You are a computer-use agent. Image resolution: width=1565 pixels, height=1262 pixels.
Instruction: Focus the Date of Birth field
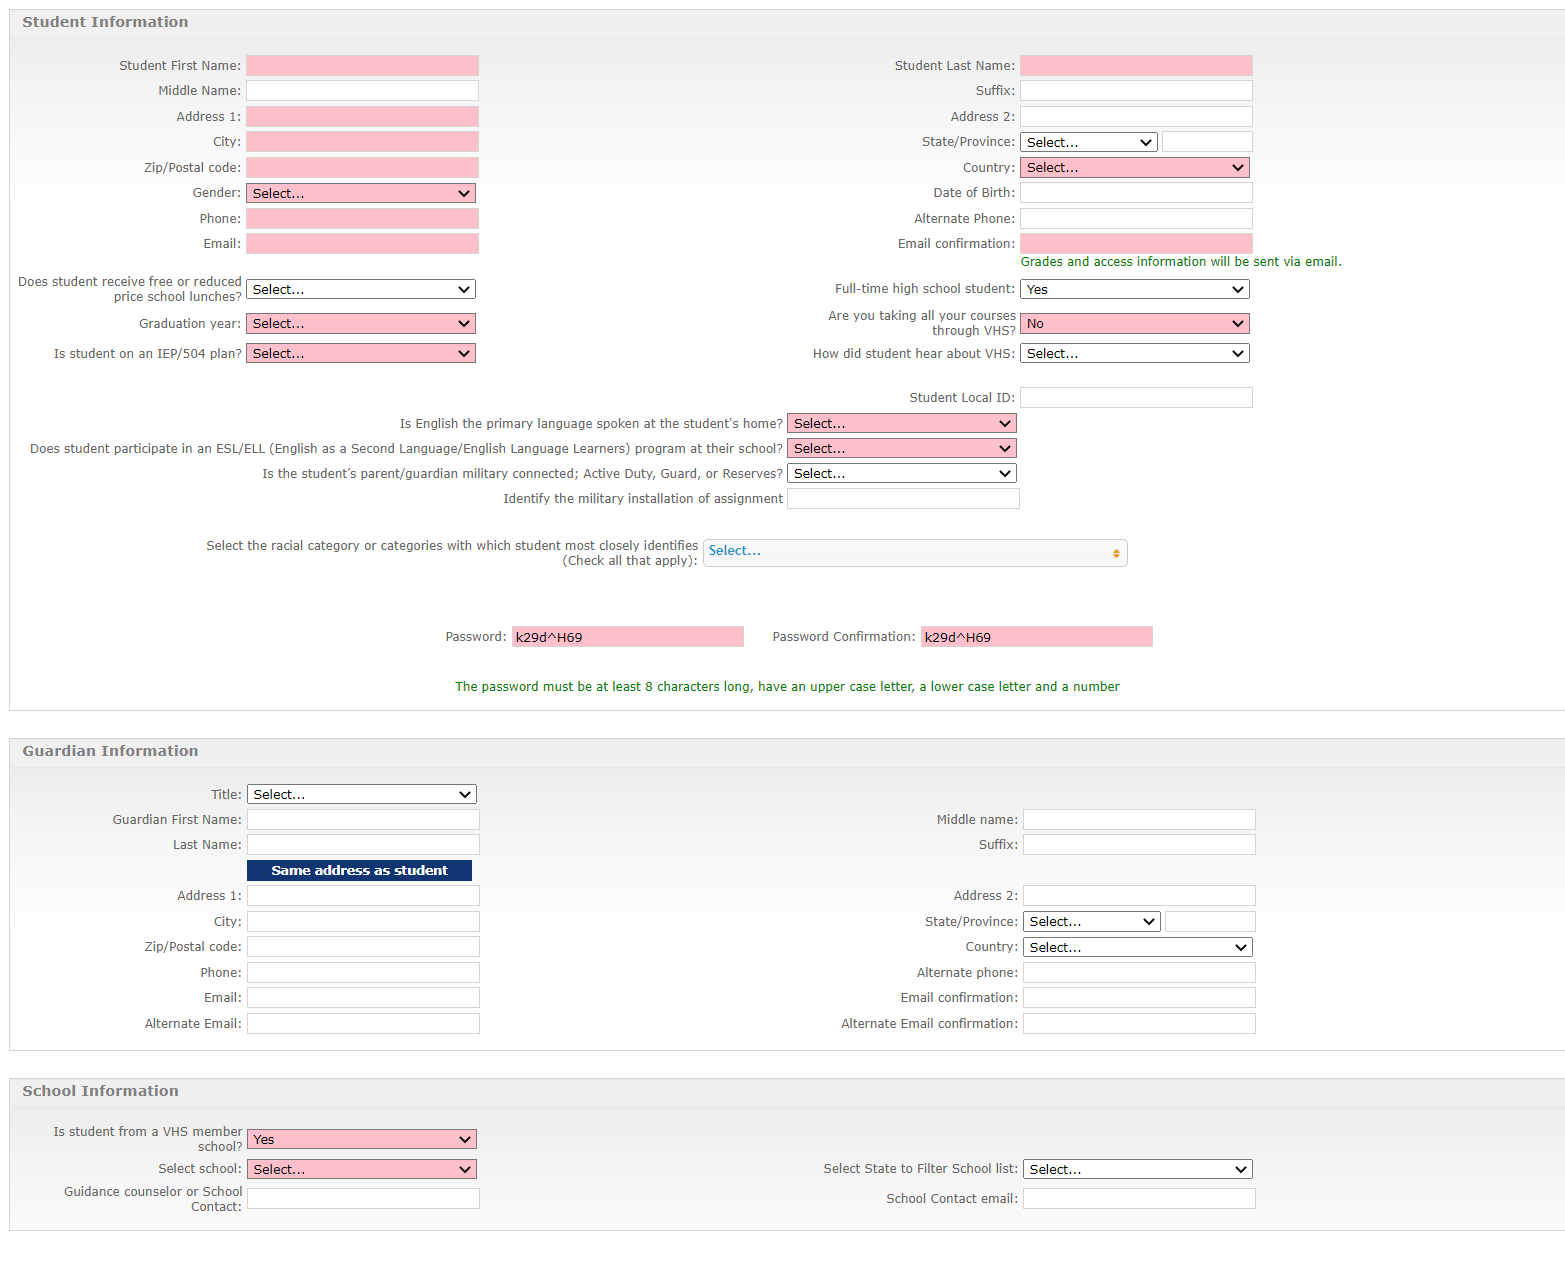[1136, 193]
